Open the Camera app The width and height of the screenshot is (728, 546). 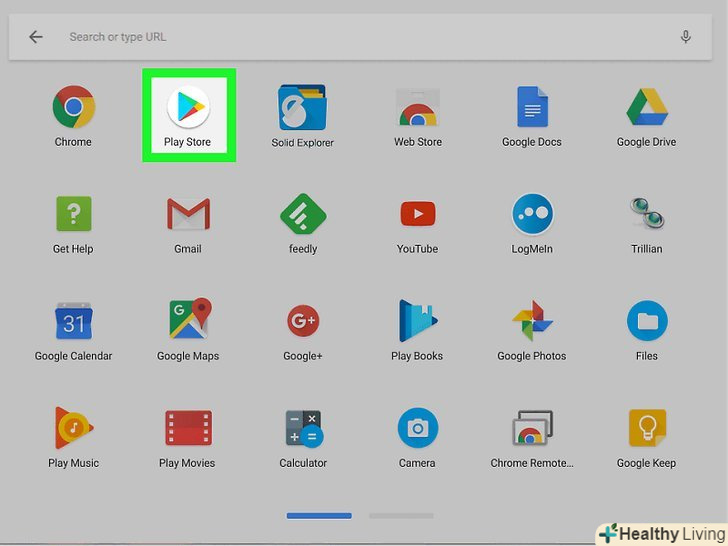[x=417, y=428]
